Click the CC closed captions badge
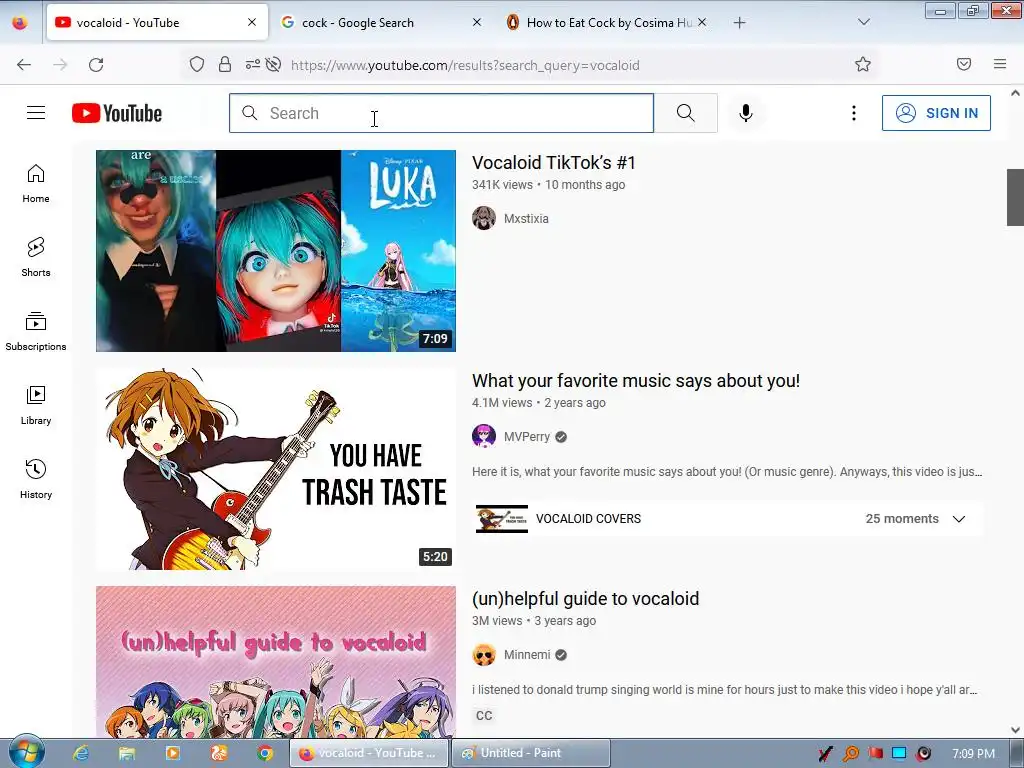Viewport: 1024px width, 768px height. click(x=484, y=716)
